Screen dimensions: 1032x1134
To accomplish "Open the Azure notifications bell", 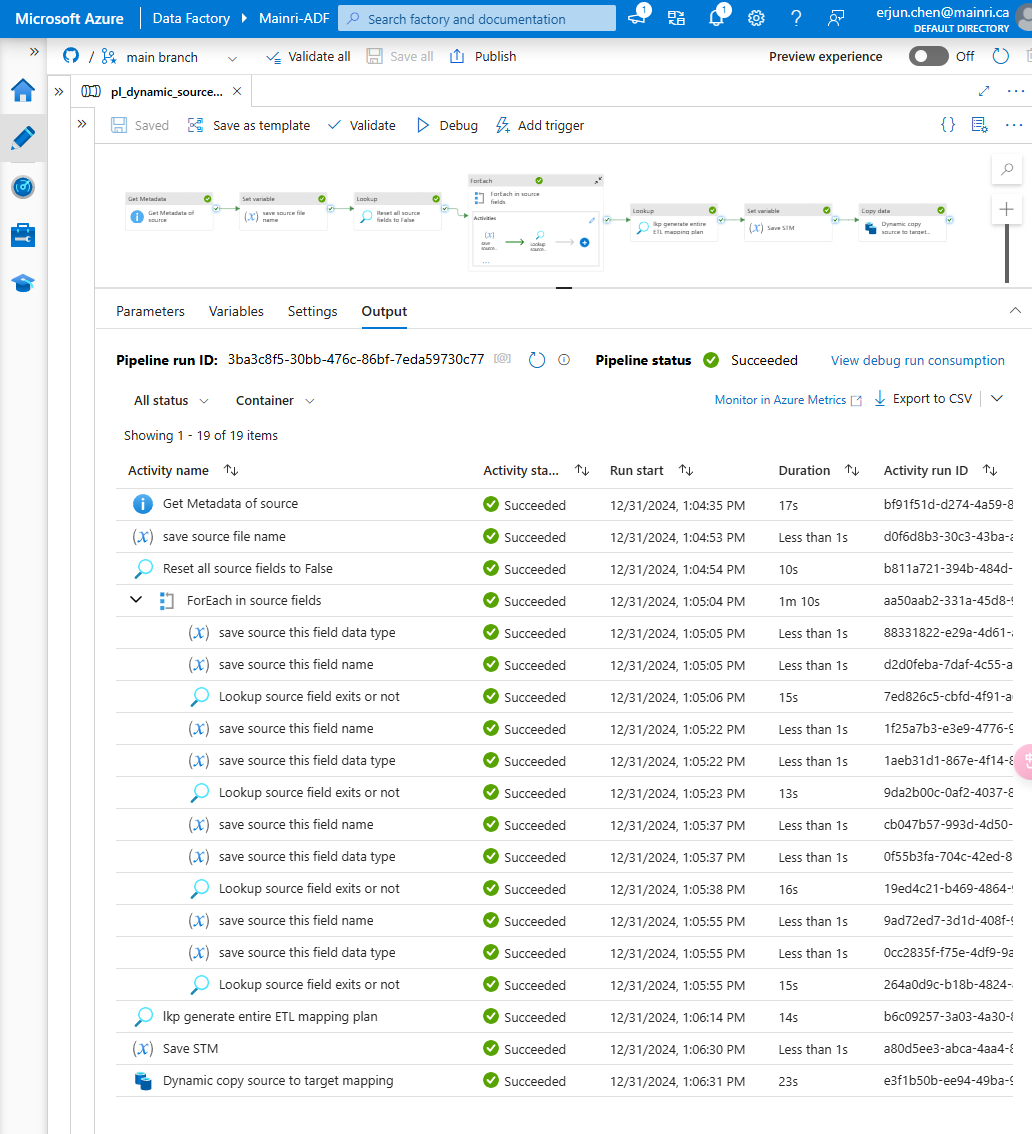I will pos(716,17).
